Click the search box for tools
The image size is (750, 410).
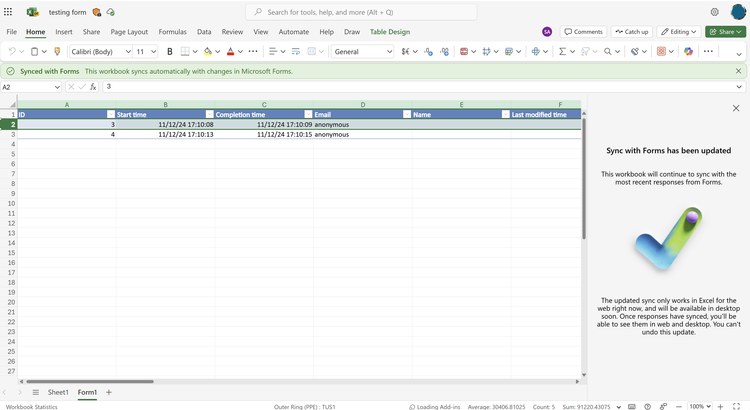click(x=361, y=12)
